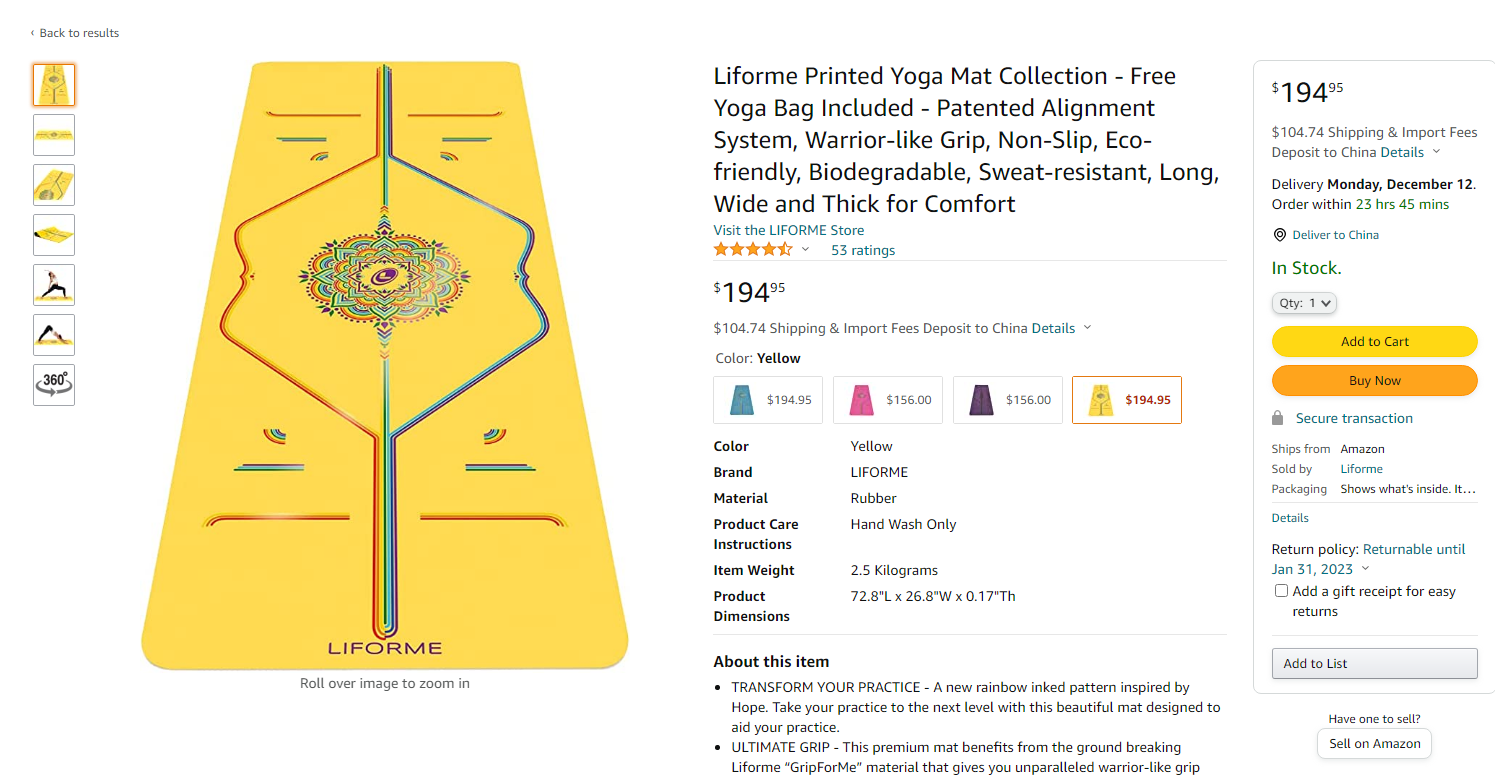The width and height of the screenshot is (1495, 778).
Task: Select the warrior pose thumbnail
Action: pyautogui.click(x=54, y=285)
